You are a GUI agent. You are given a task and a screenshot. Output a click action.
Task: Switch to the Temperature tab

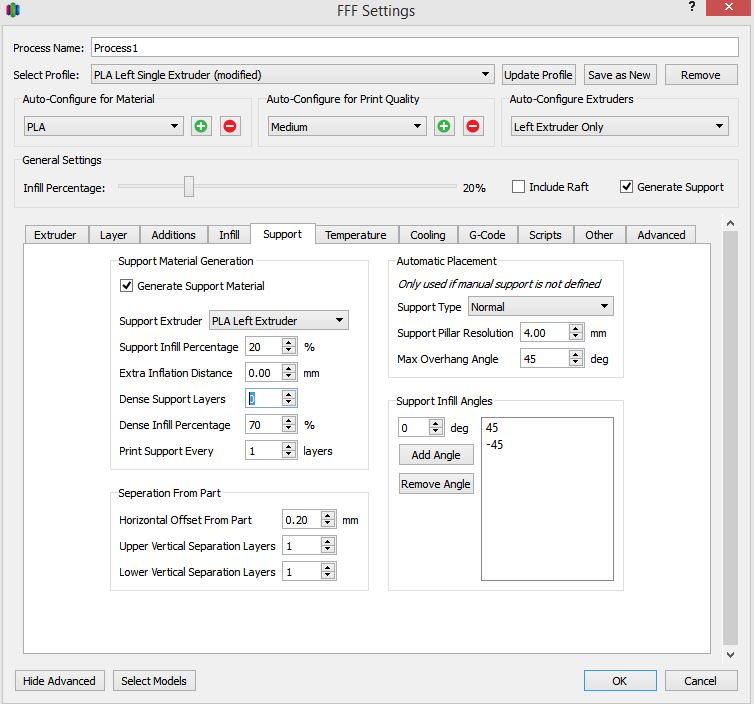point(355,235)
